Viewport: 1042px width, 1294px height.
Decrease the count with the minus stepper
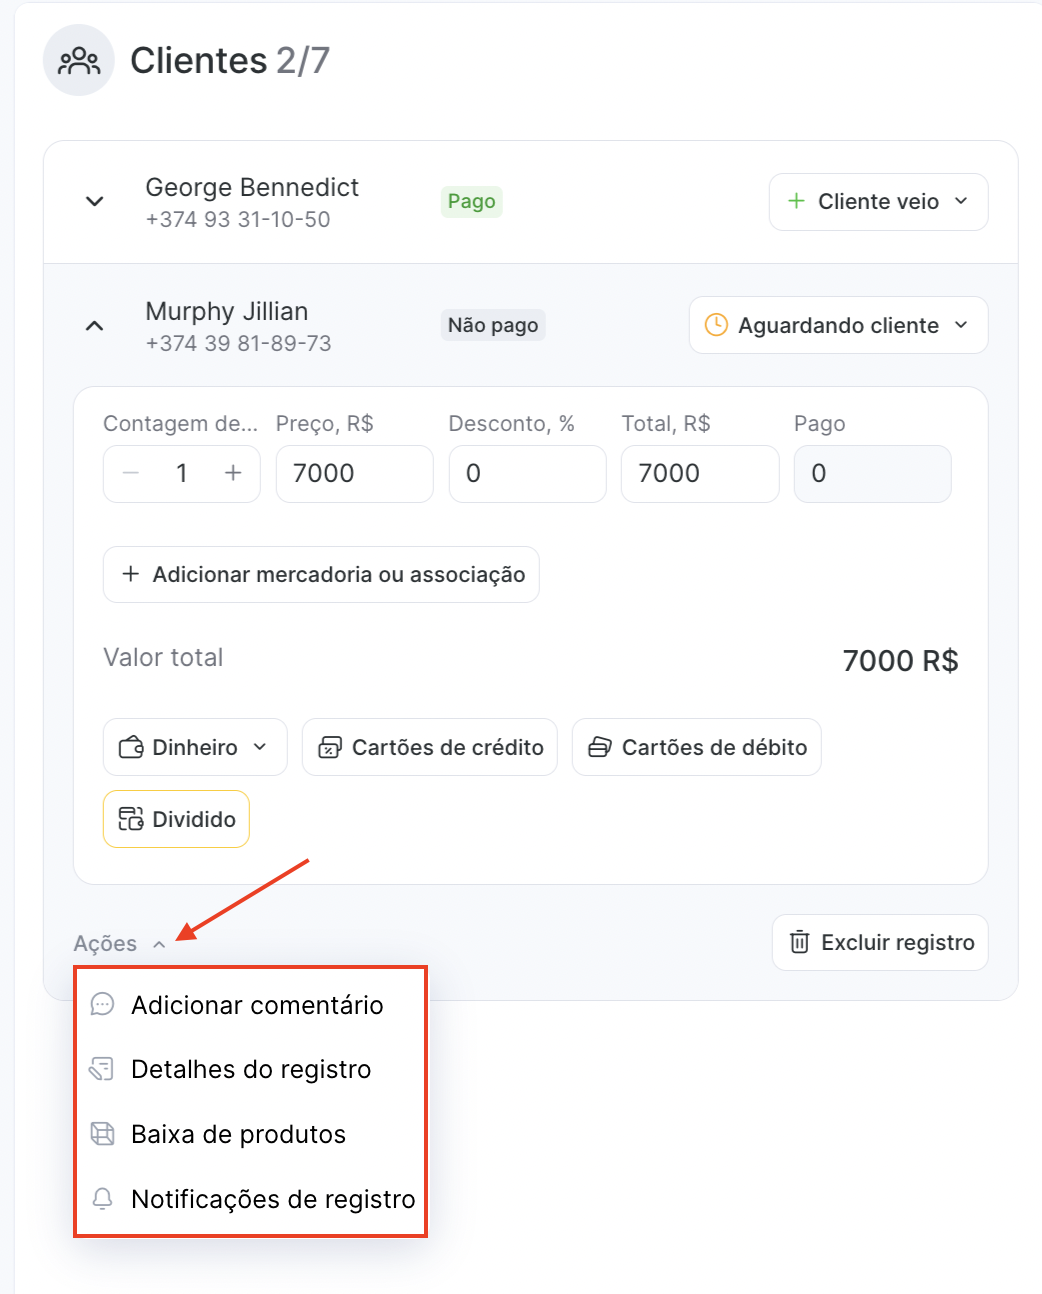131,473
